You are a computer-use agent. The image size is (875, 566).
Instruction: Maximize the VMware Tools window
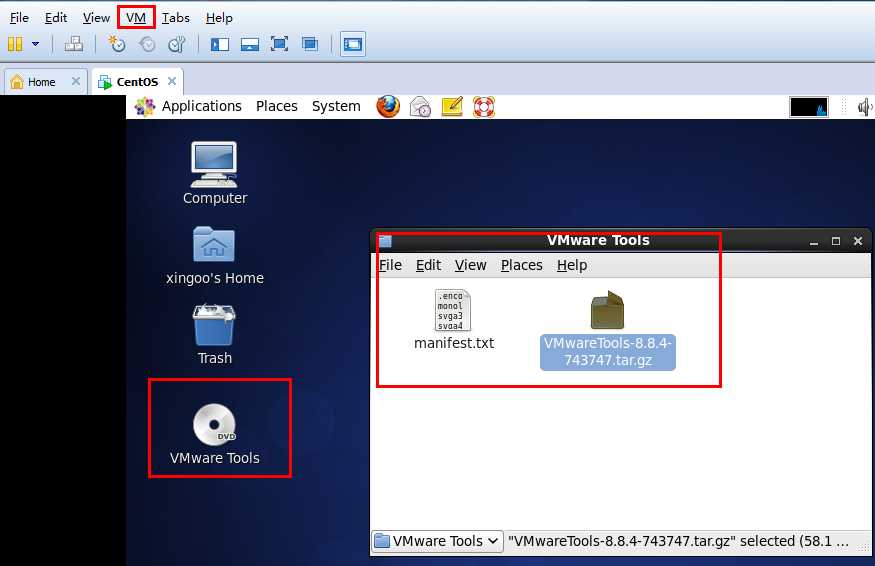[x=835, y=241]
